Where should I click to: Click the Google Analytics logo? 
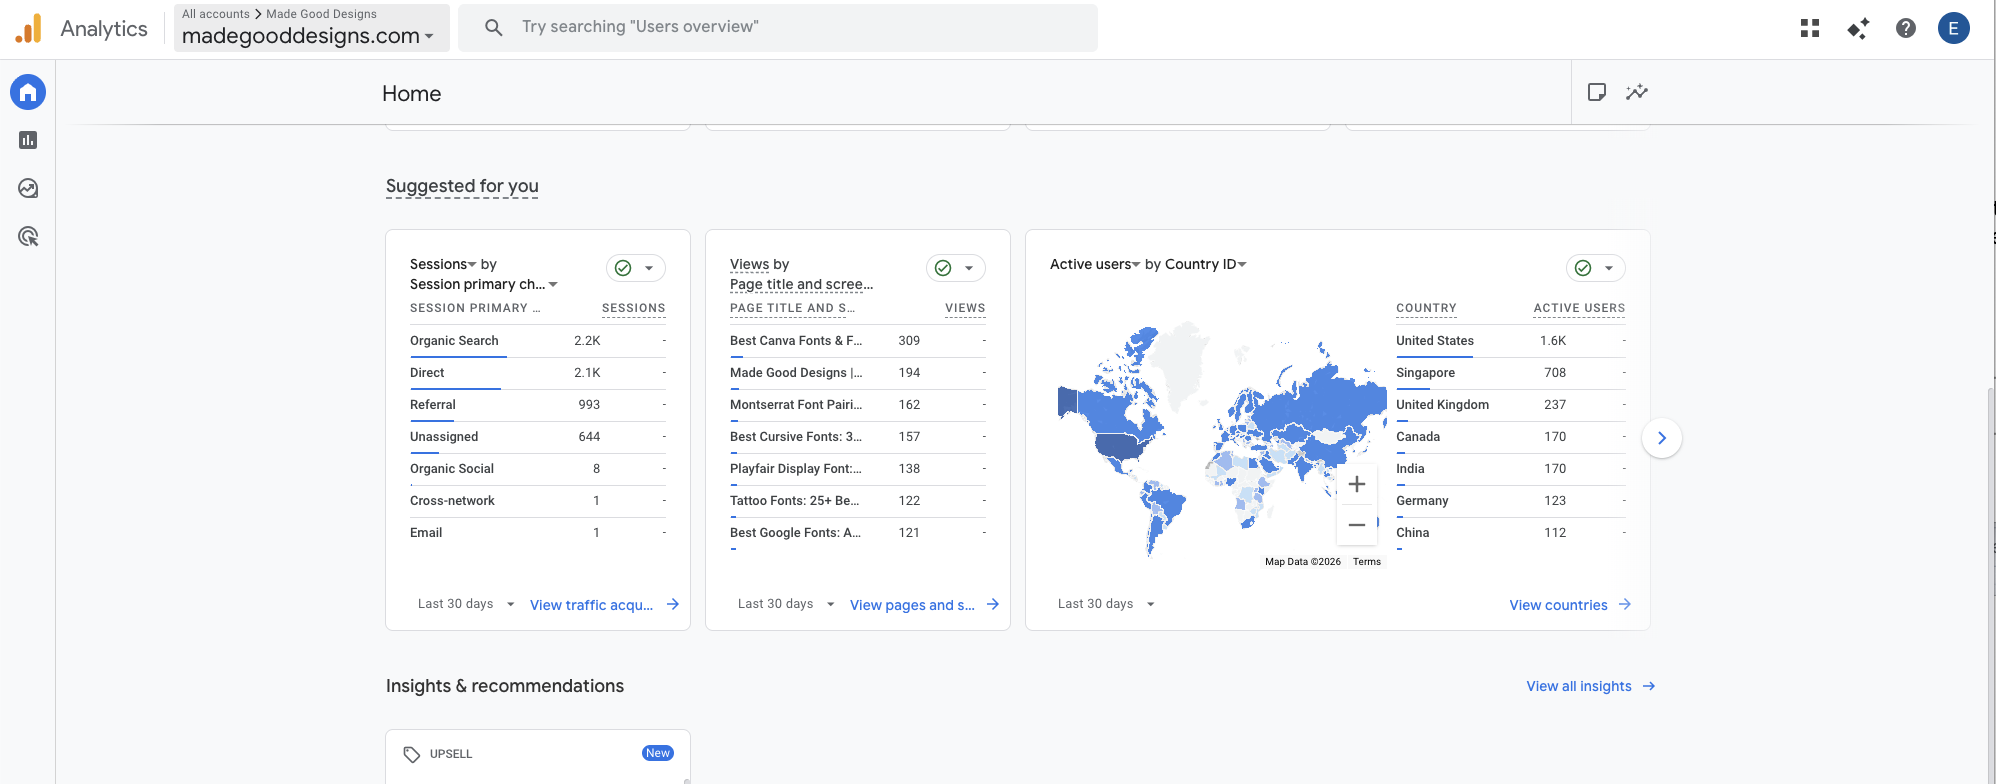click(29, 28)
